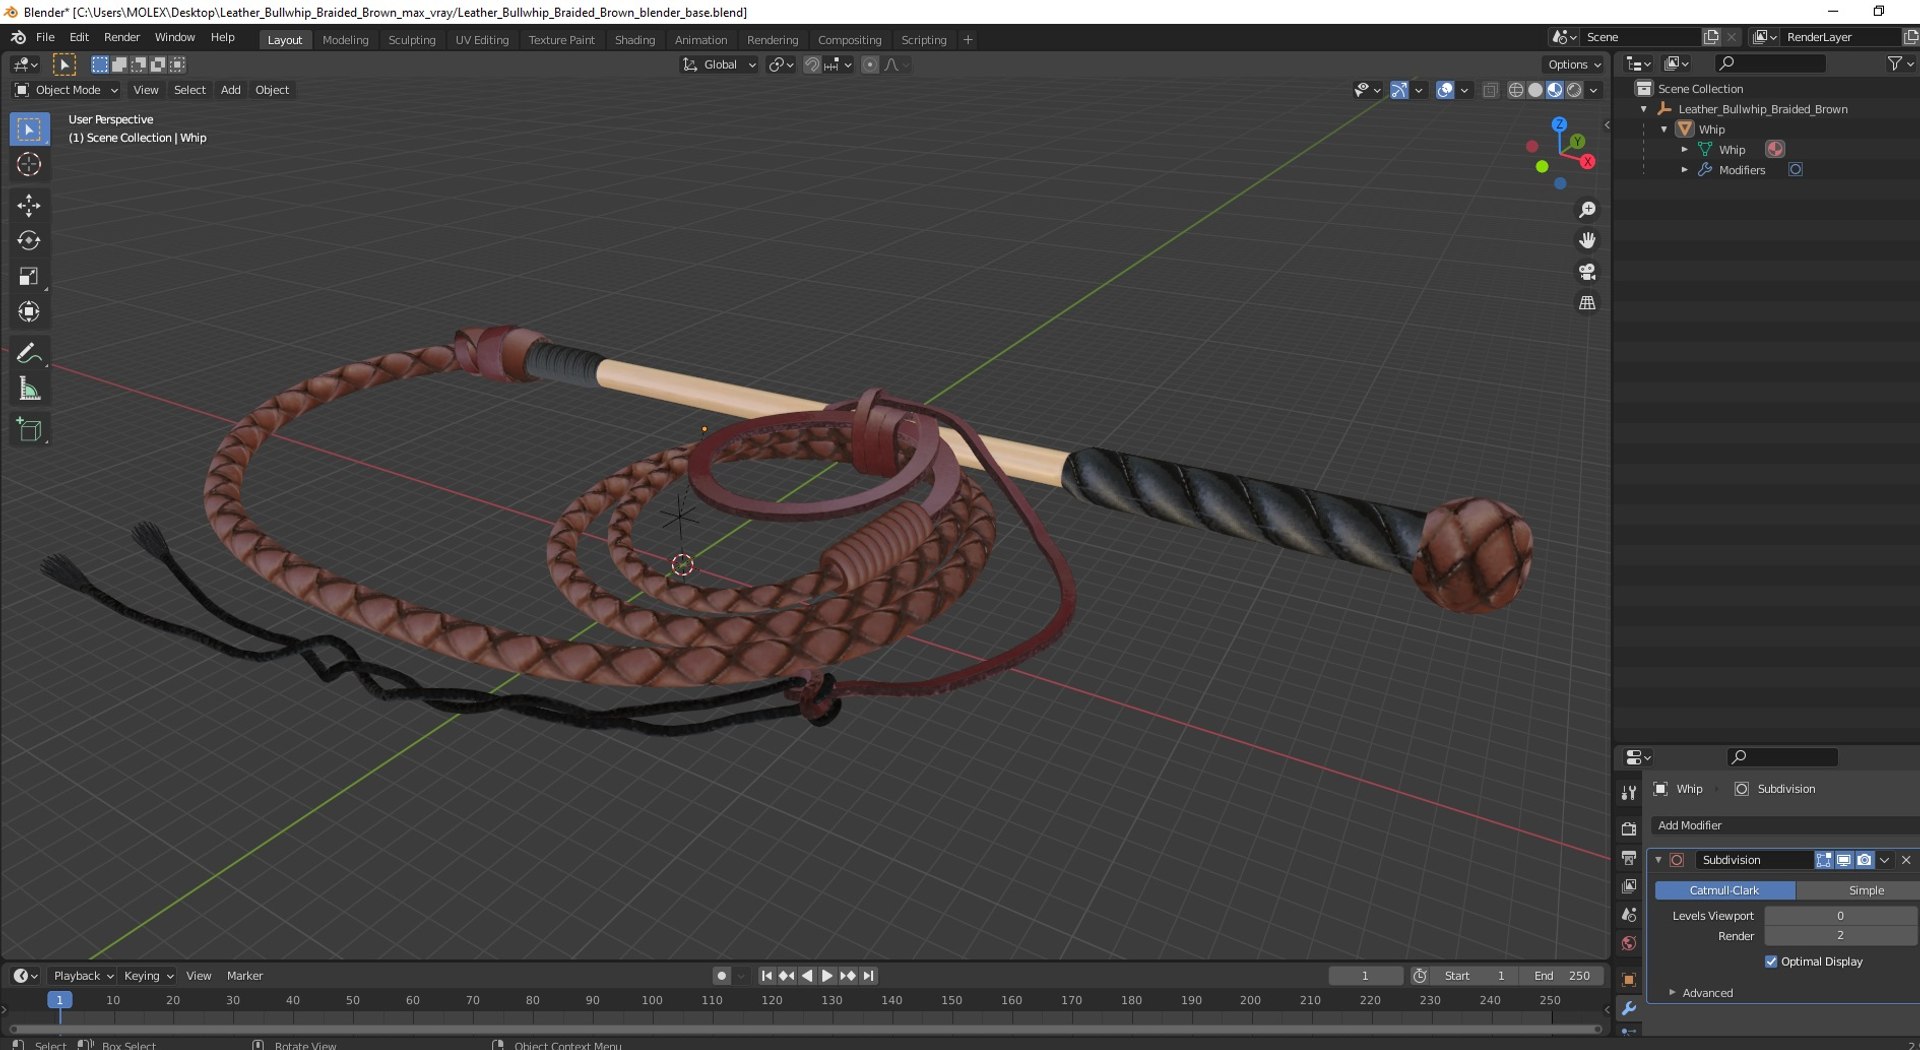Expand the Advanced section of Subdivision

coord(1707,993)
